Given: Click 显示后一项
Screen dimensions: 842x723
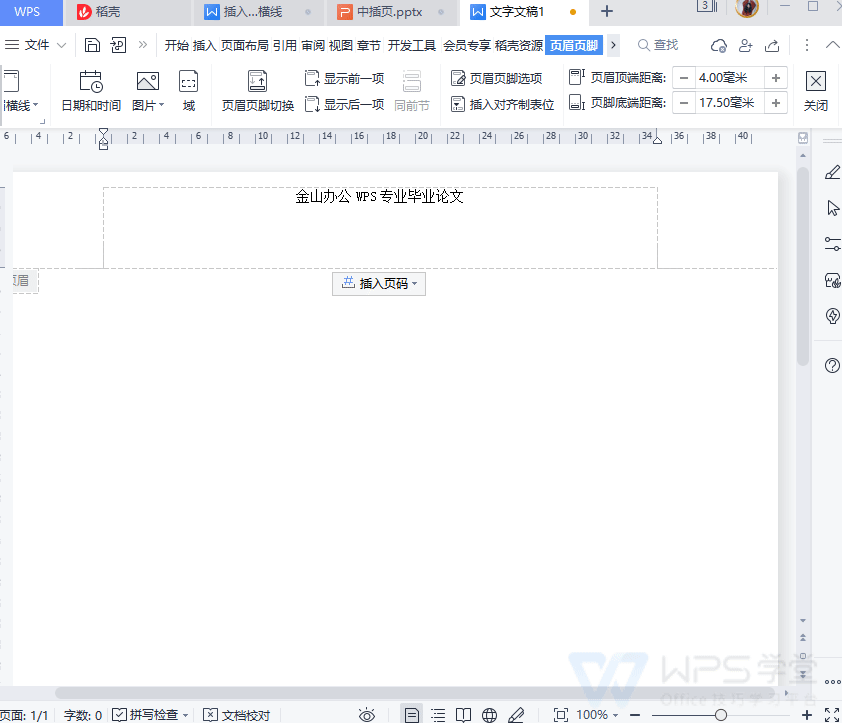Looking at the screenshot, I should [x=344, y=104].
